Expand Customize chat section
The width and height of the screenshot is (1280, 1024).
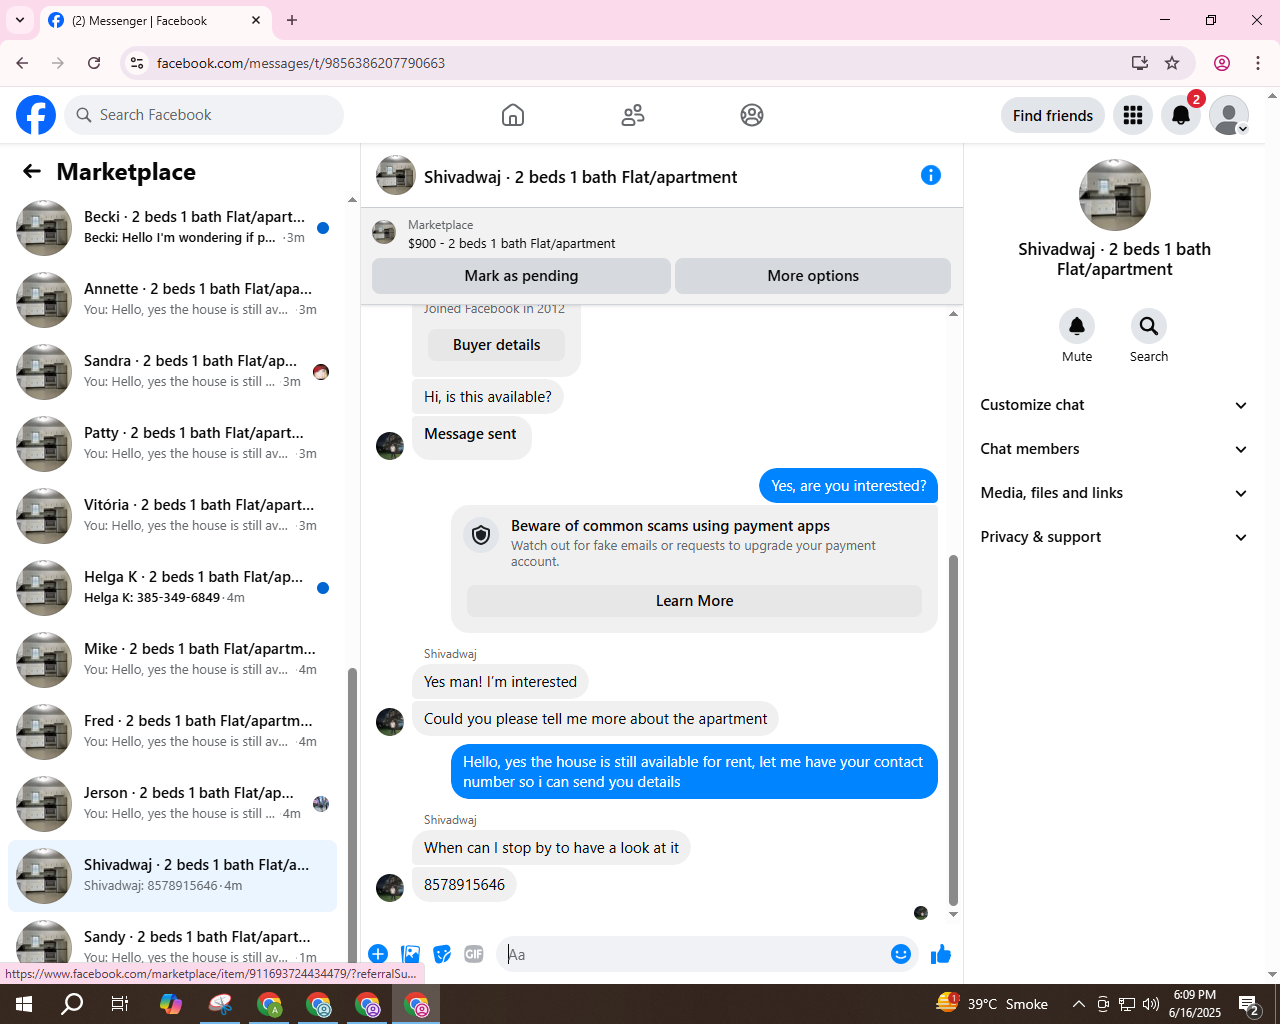[1114, 405]
